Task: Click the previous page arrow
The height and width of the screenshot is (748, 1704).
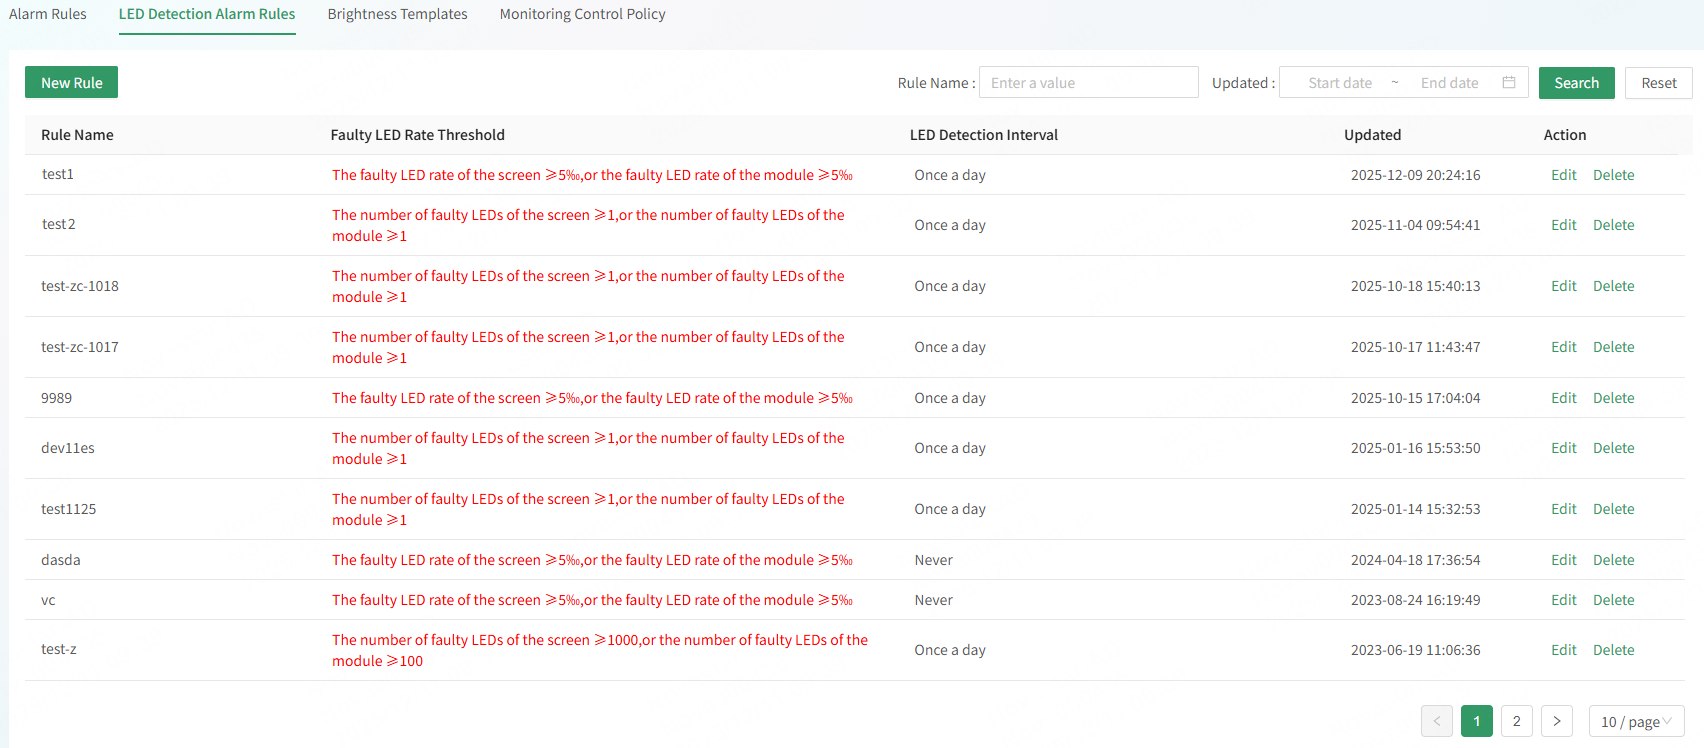Action: 1436,721
